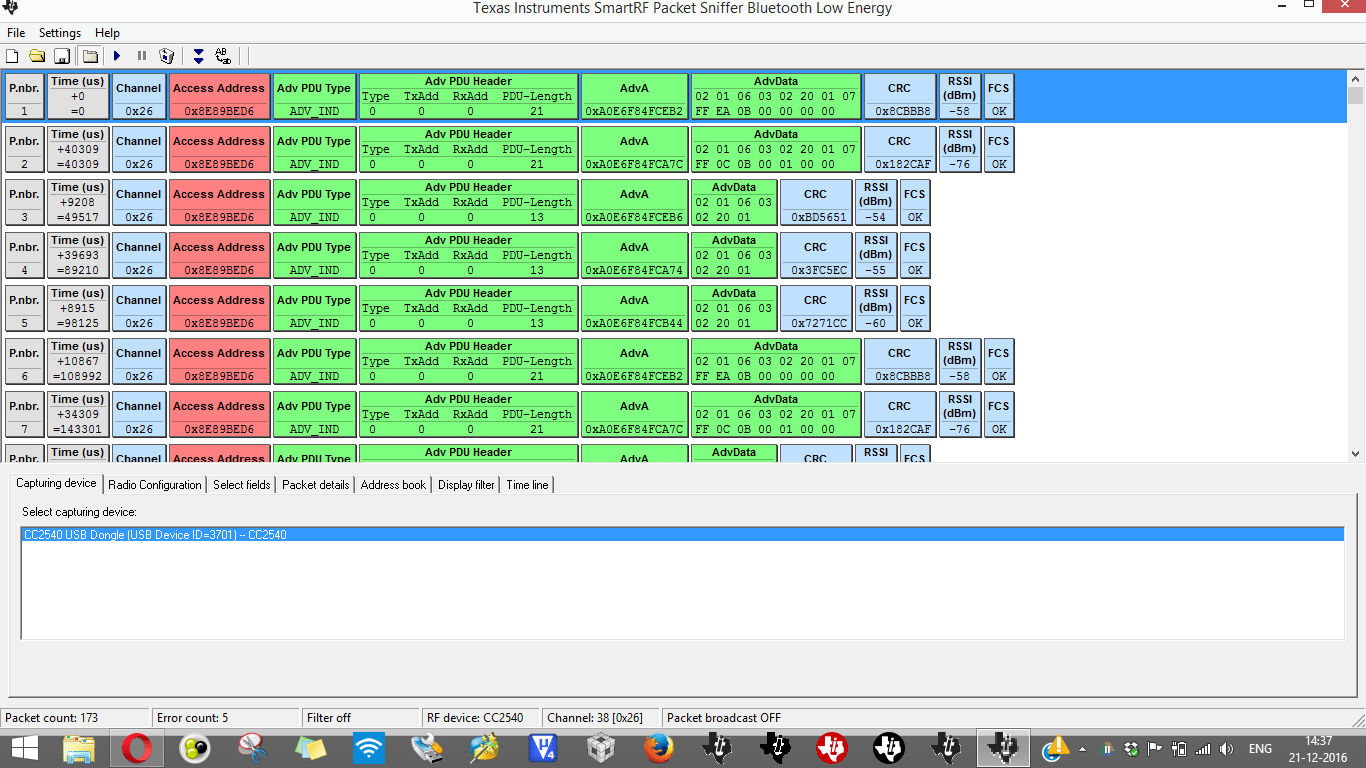Show hidden system tray icons
1366x768 pixels.
coord(1083,749)
